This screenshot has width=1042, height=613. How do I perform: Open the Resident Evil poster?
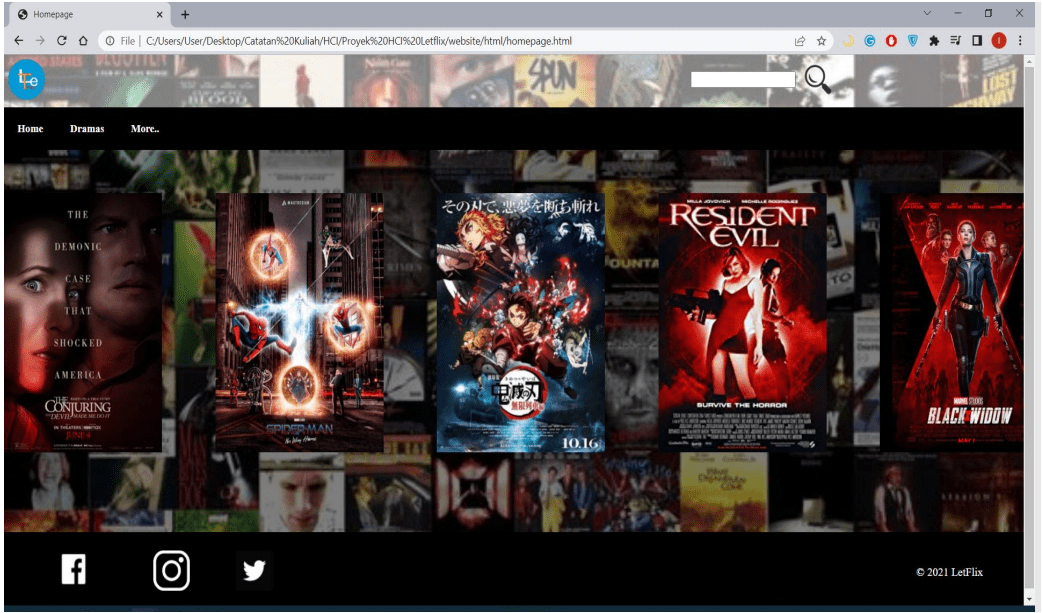(742, 322)
